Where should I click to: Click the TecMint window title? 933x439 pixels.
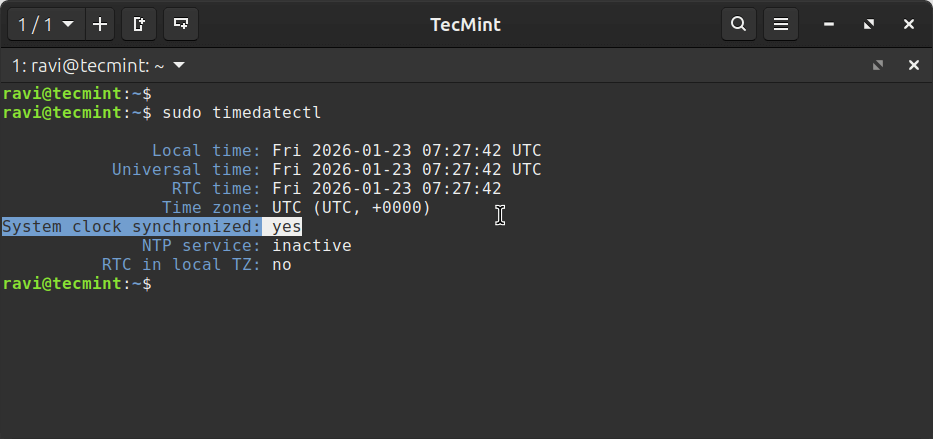click(465, 24)
